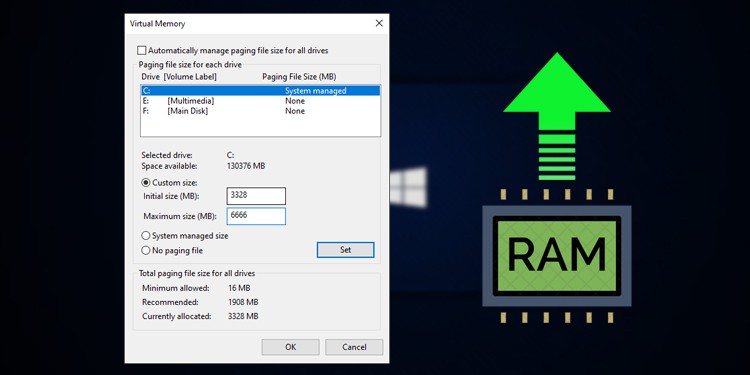Select the No paging file option

pos(145,251)
